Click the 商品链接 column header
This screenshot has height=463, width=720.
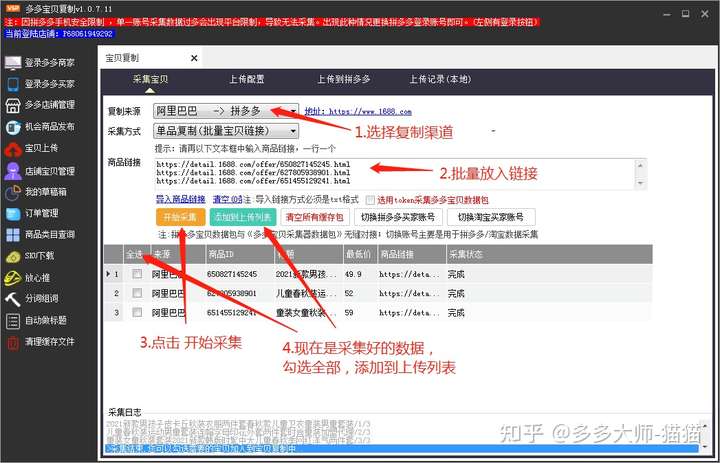411,254
